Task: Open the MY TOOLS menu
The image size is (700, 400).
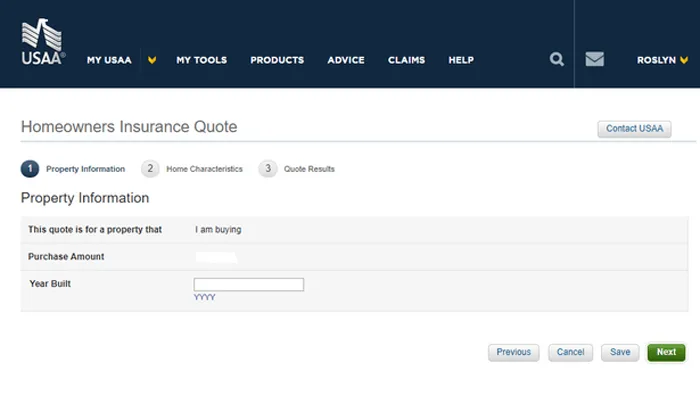Action: tap(201, 60)
